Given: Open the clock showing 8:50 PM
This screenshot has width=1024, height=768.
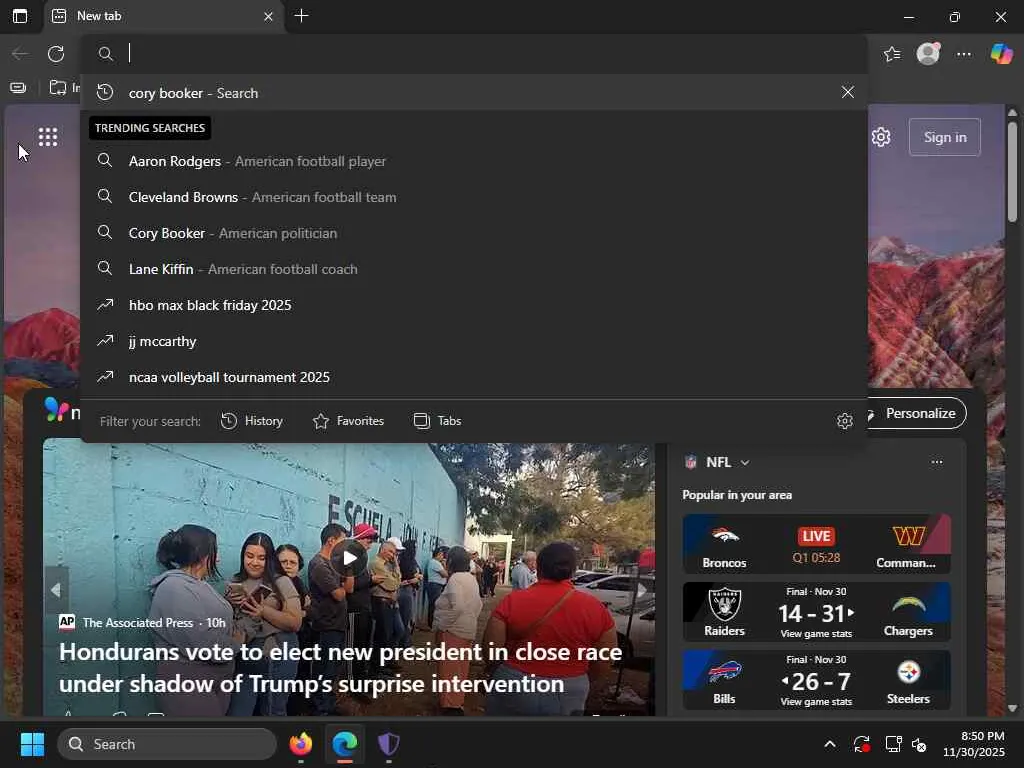Looking at the screenshot, I should tap(974, 744).
